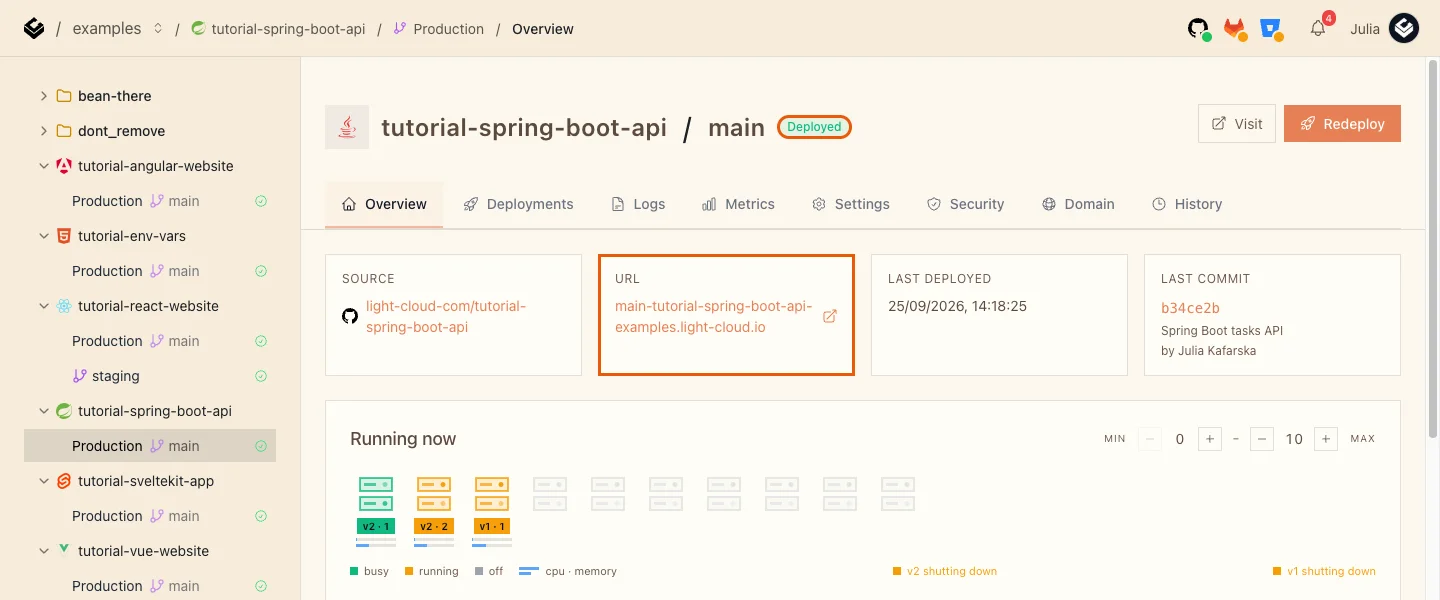Open commit b34ce2b link

pos(1190,308)
